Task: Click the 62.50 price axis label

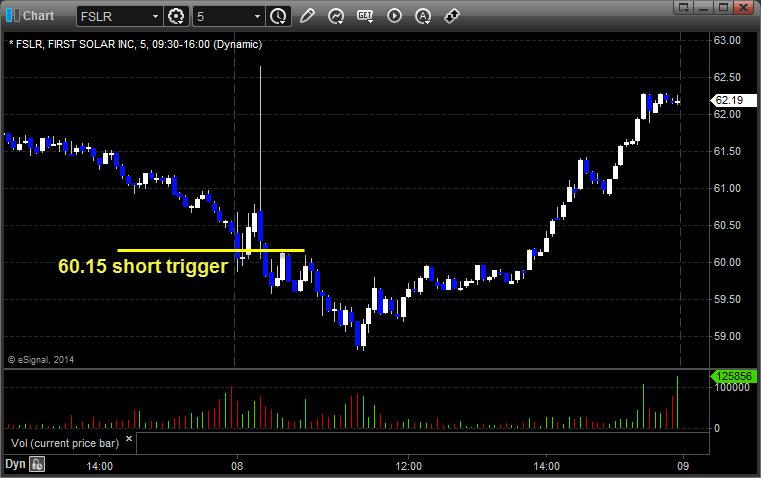Action: click(x=727, y=77)
